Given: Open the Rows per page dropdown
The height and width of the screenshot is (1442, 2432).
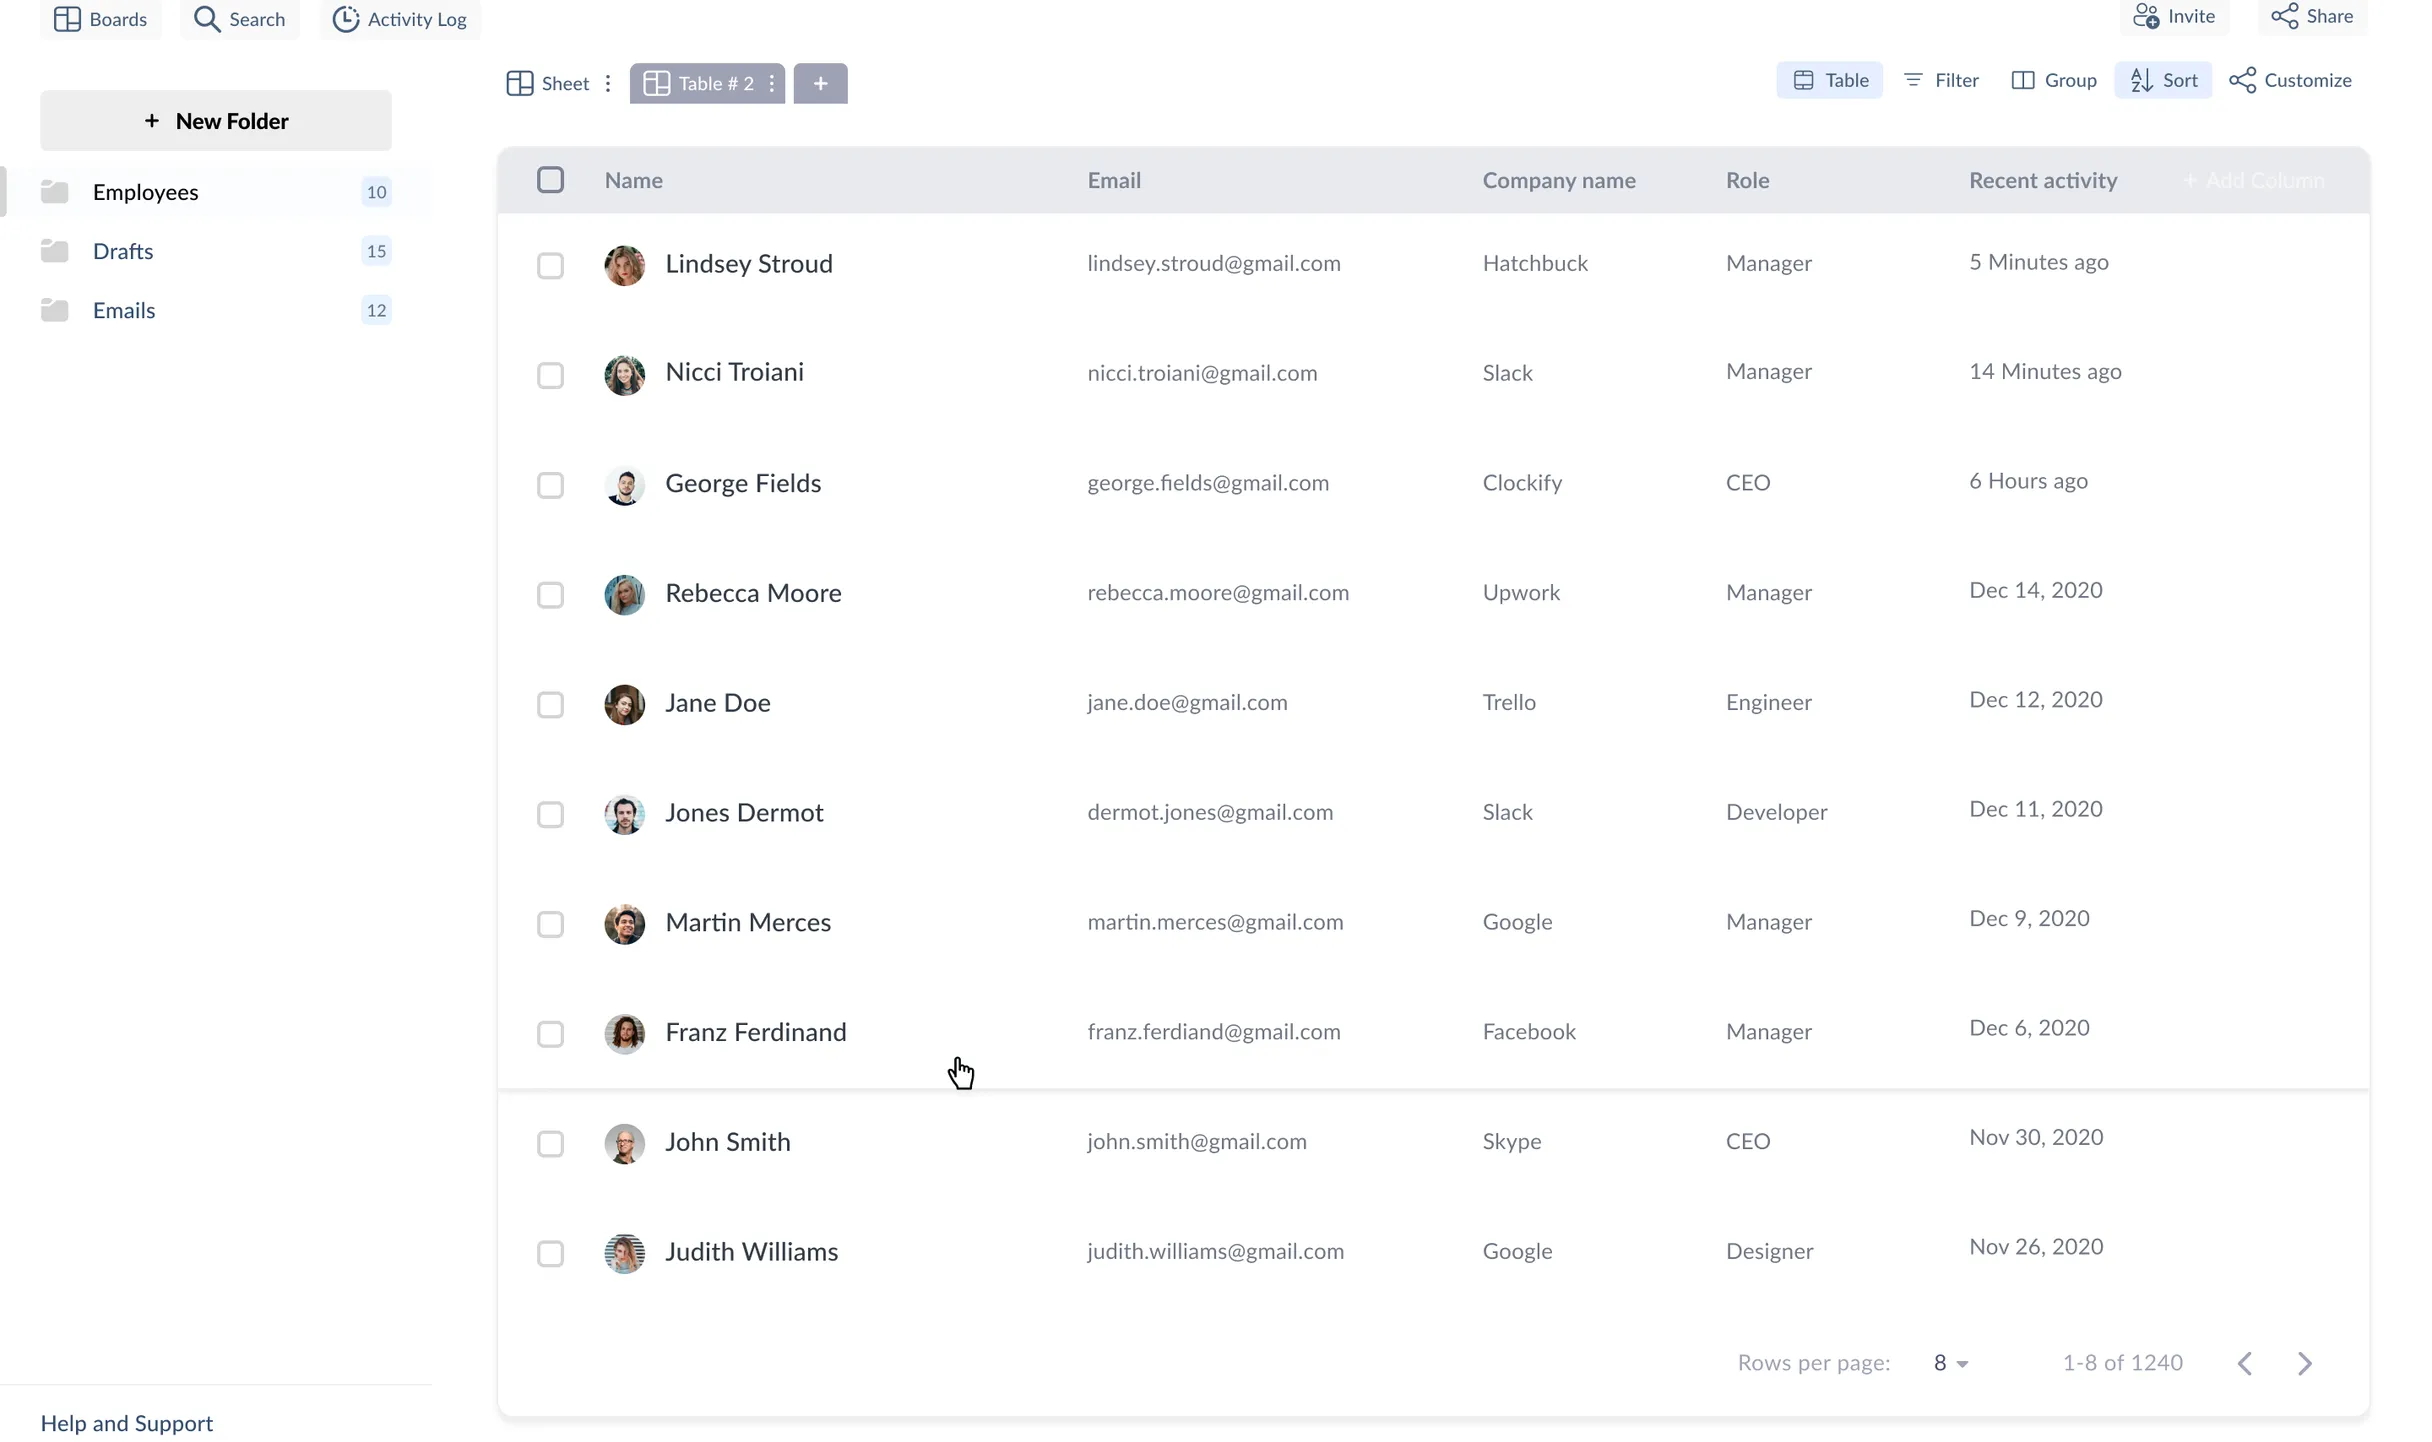Looking at the screenshot, I should pyautogui.click(x=1950, y=1364).
